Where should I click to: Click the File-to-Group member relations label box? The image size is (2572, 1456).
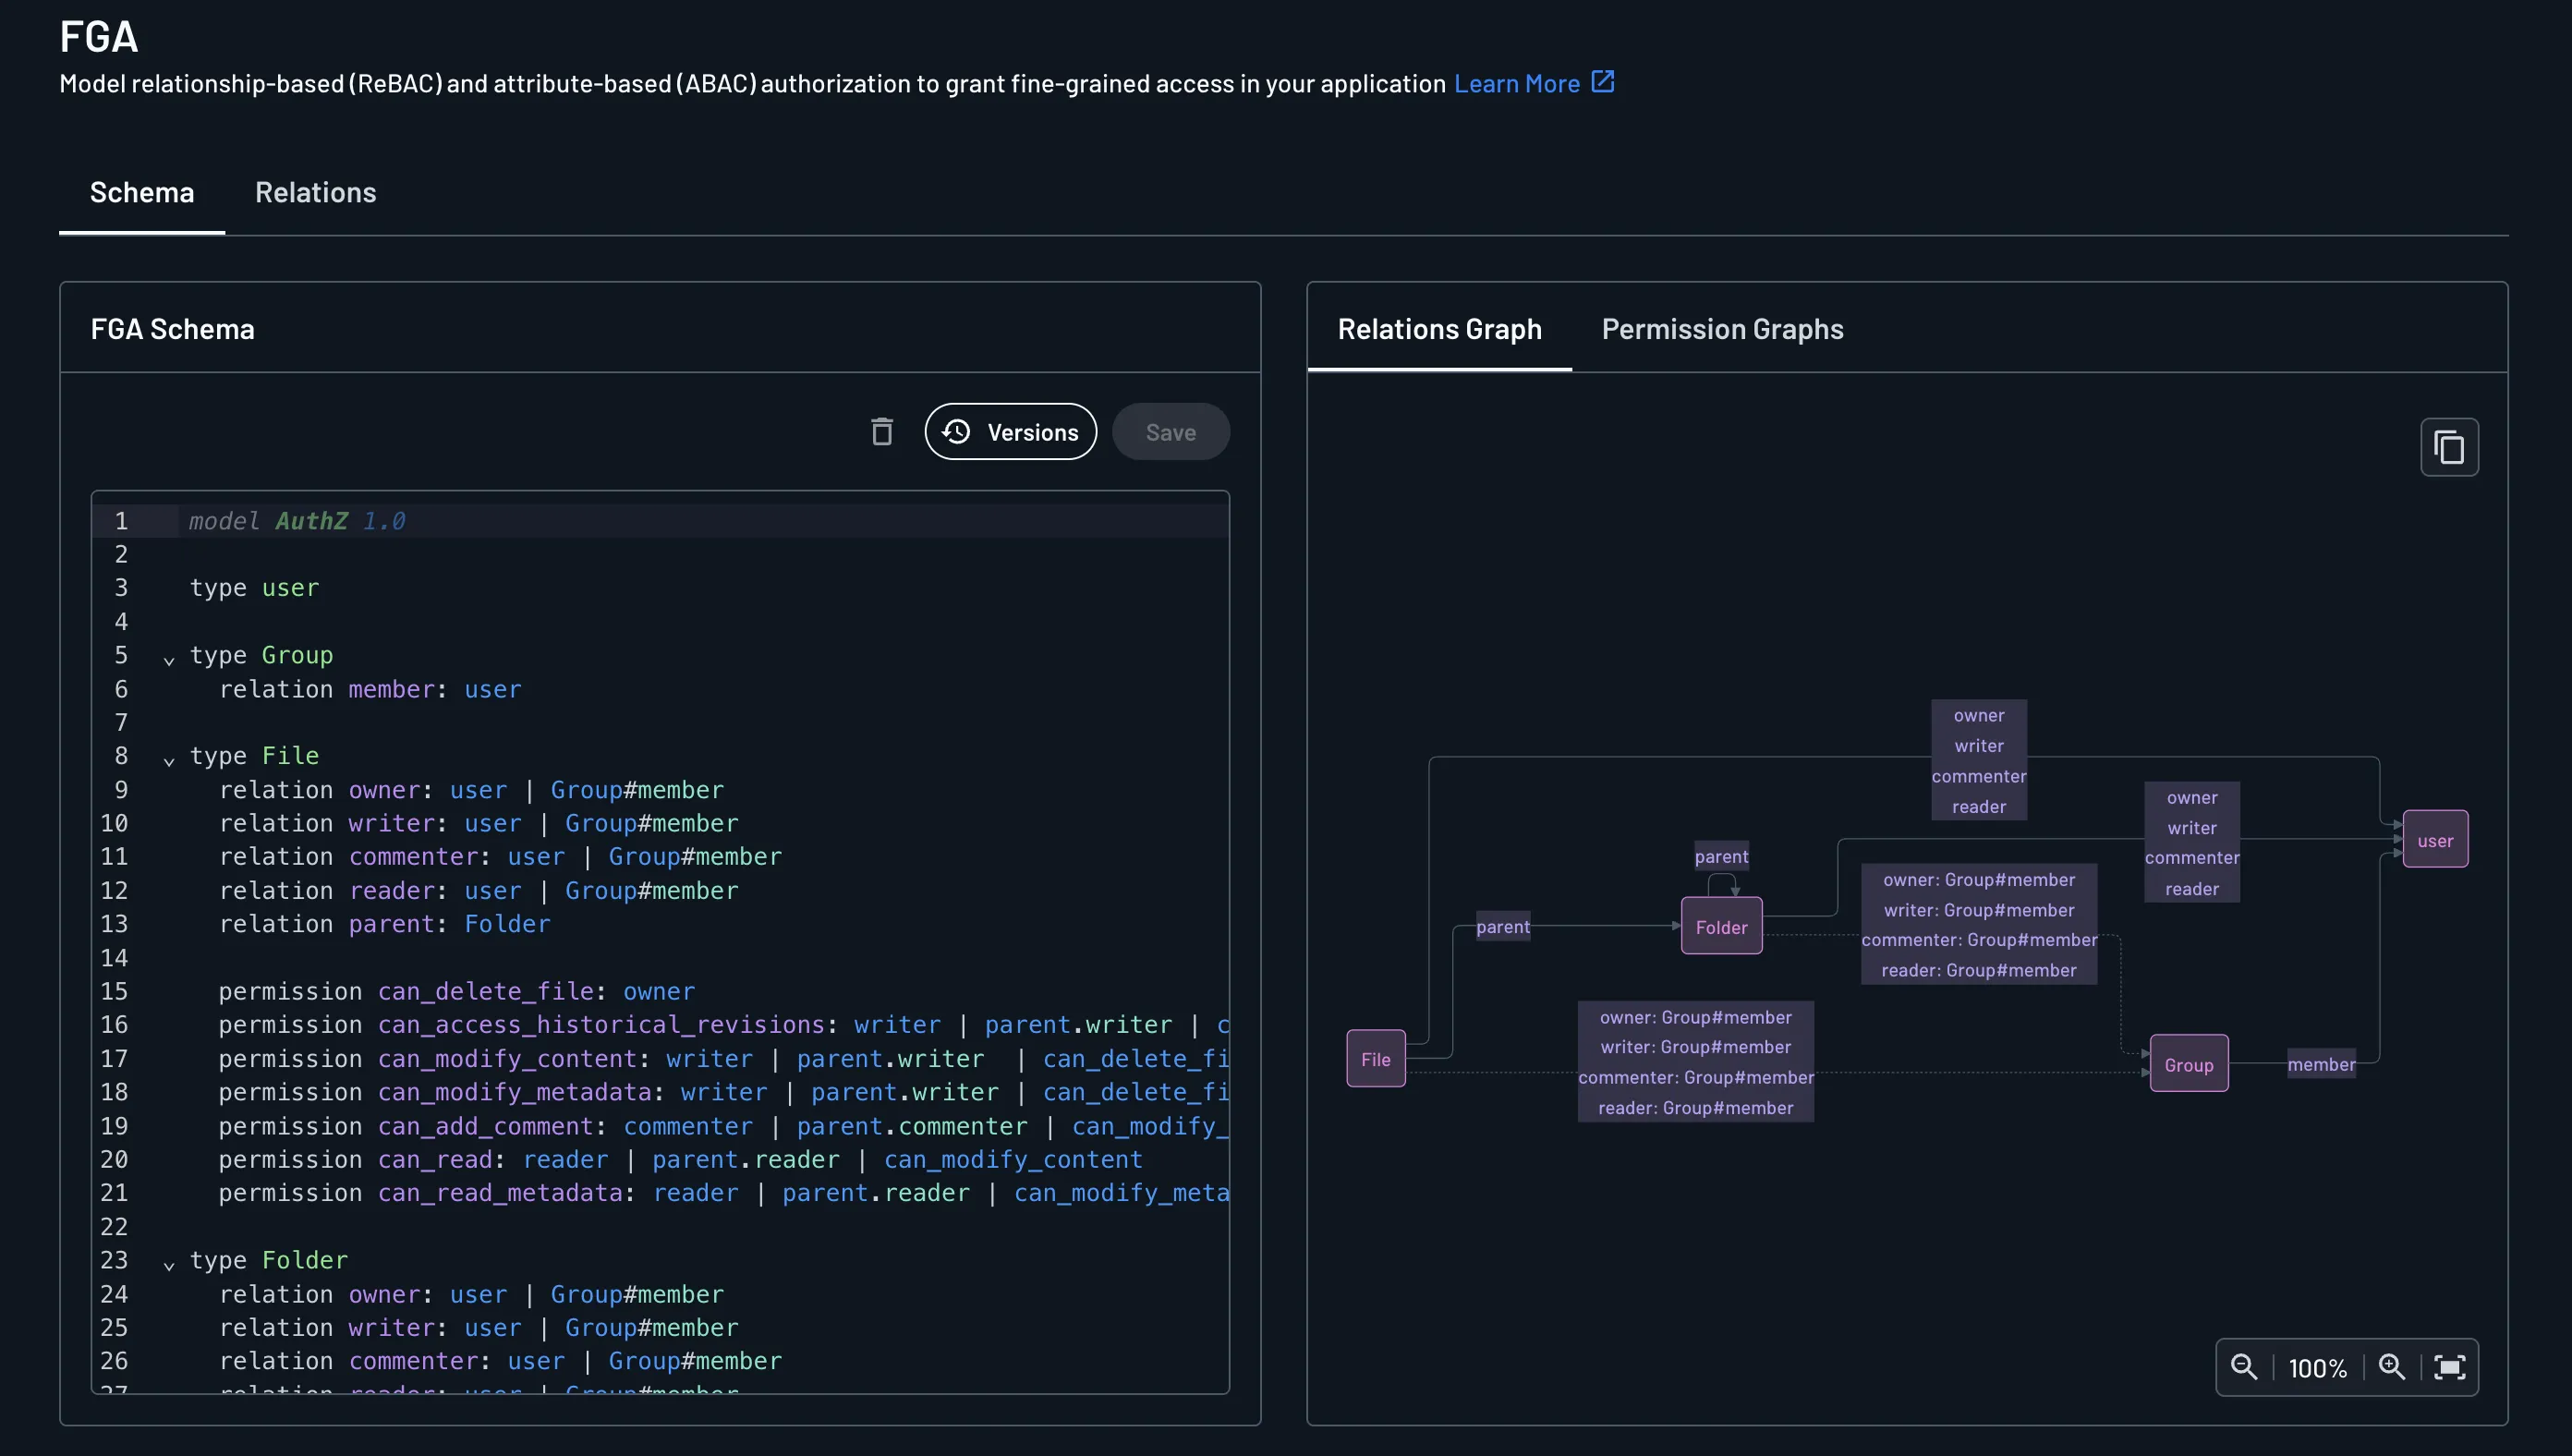point(1695,1062)
